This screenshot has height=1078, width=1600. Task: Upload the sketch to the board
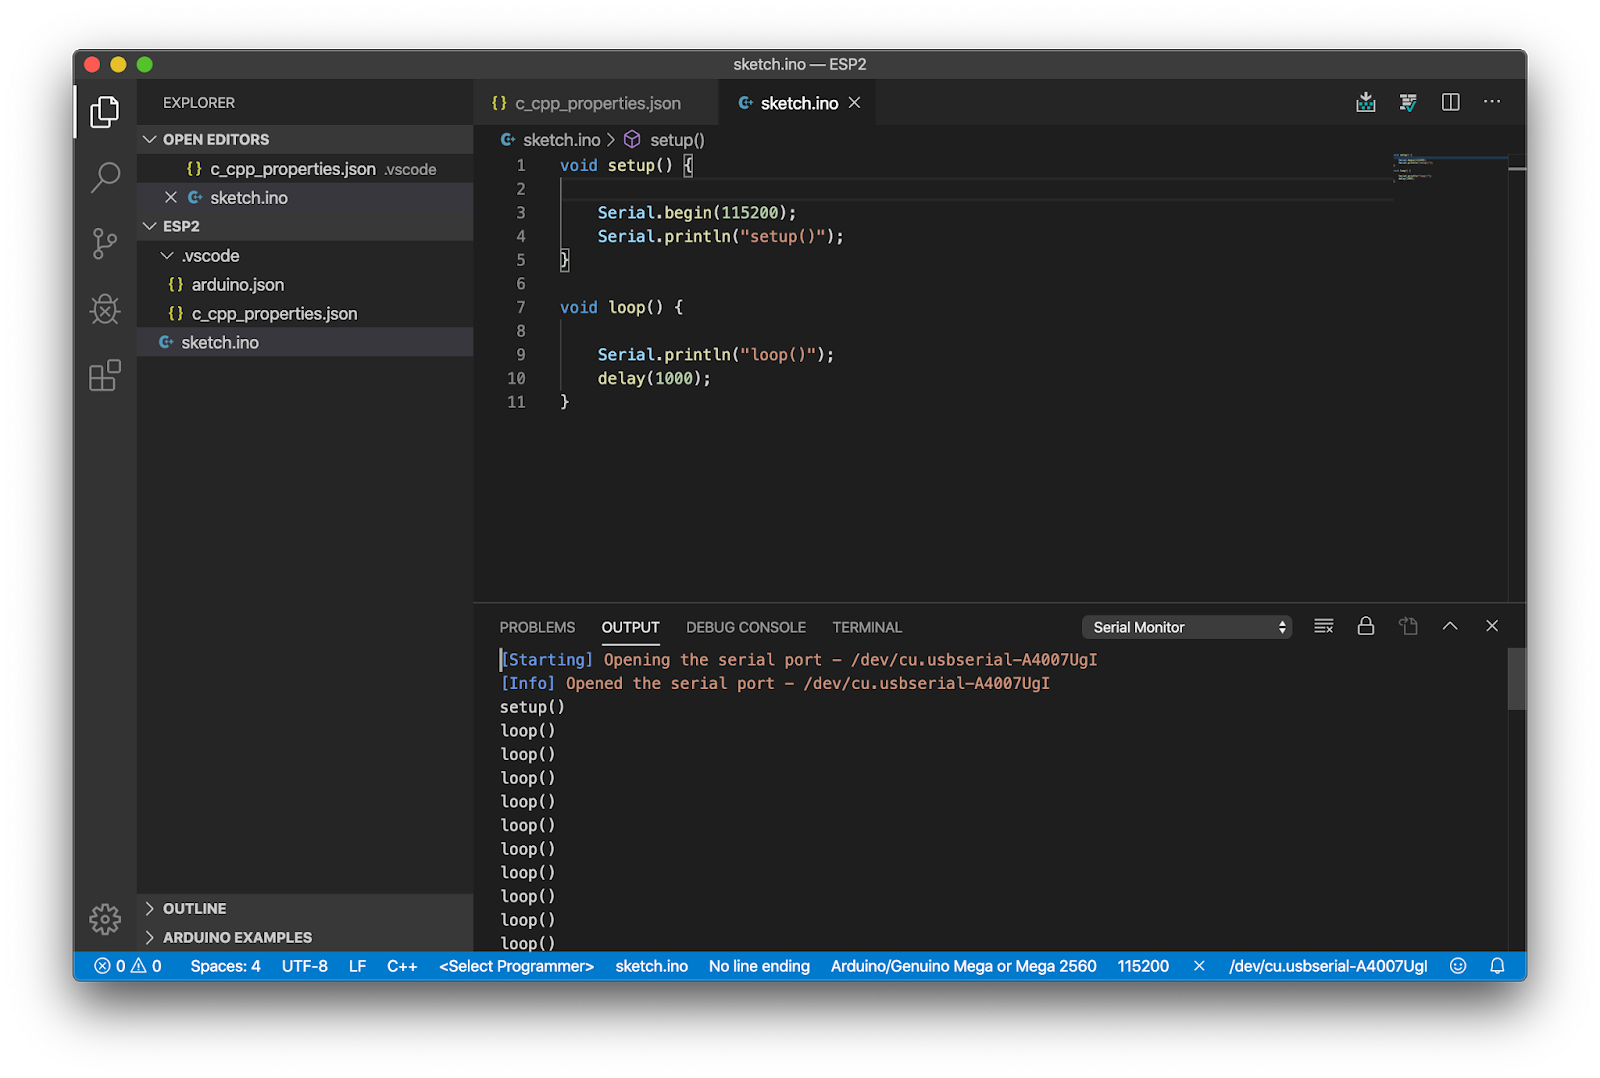(1365, 101)
